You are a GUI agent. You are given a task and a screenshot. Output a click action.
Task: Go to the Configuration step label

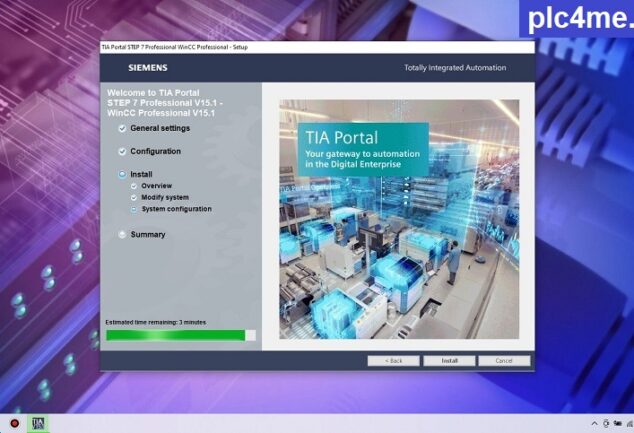point(155,152)
